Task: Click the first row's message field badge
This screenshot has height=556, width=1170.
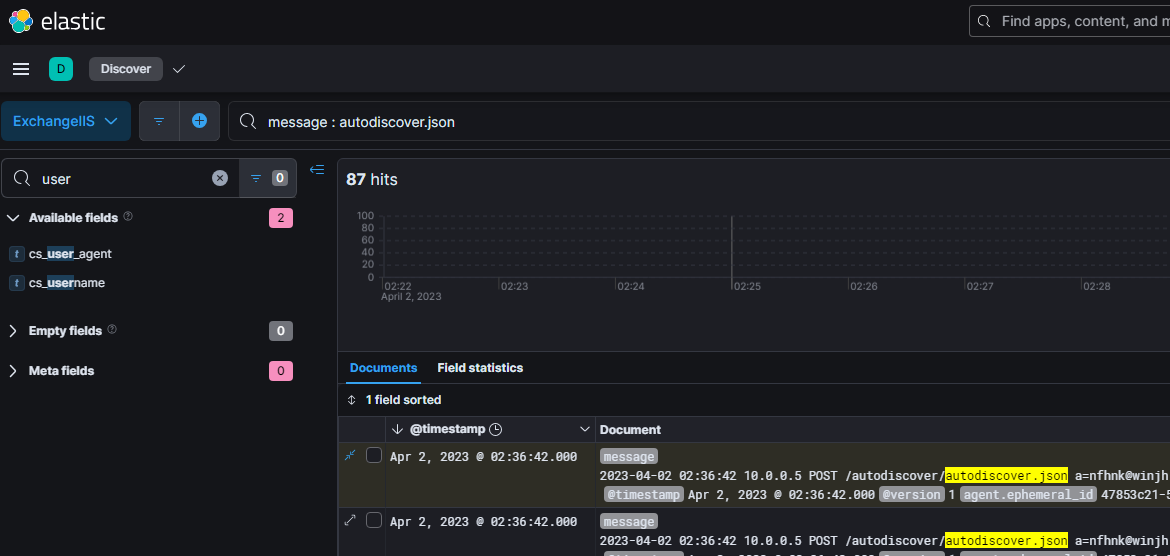Action: click(x=629, y=457)
